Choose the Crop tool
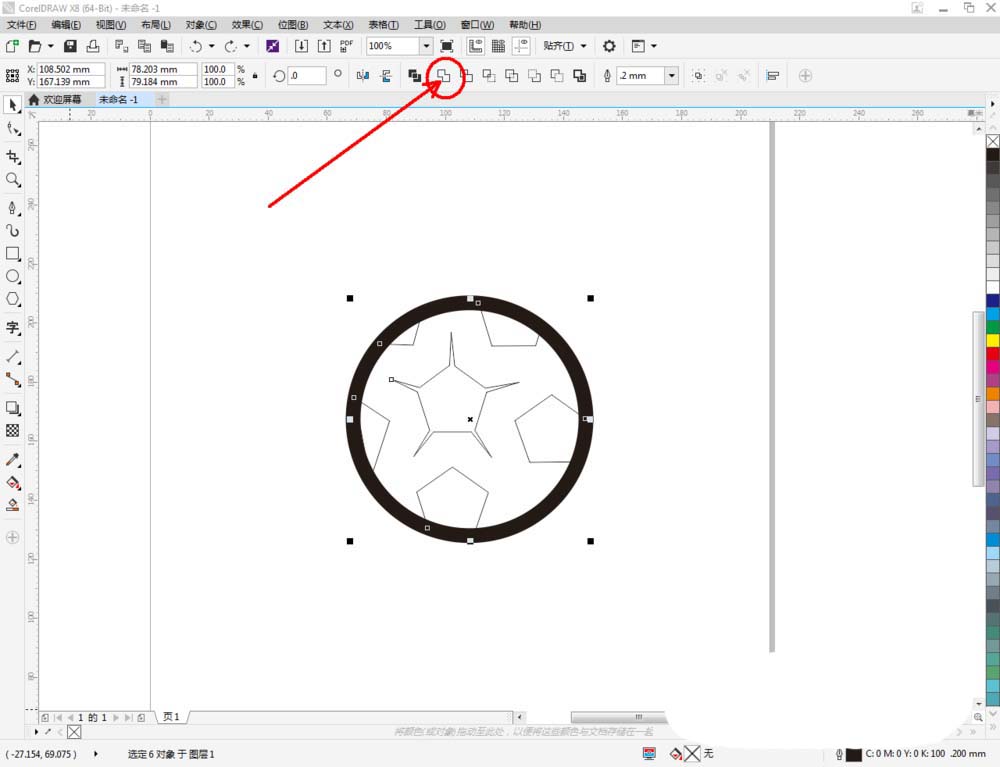 tap(12, 156)
